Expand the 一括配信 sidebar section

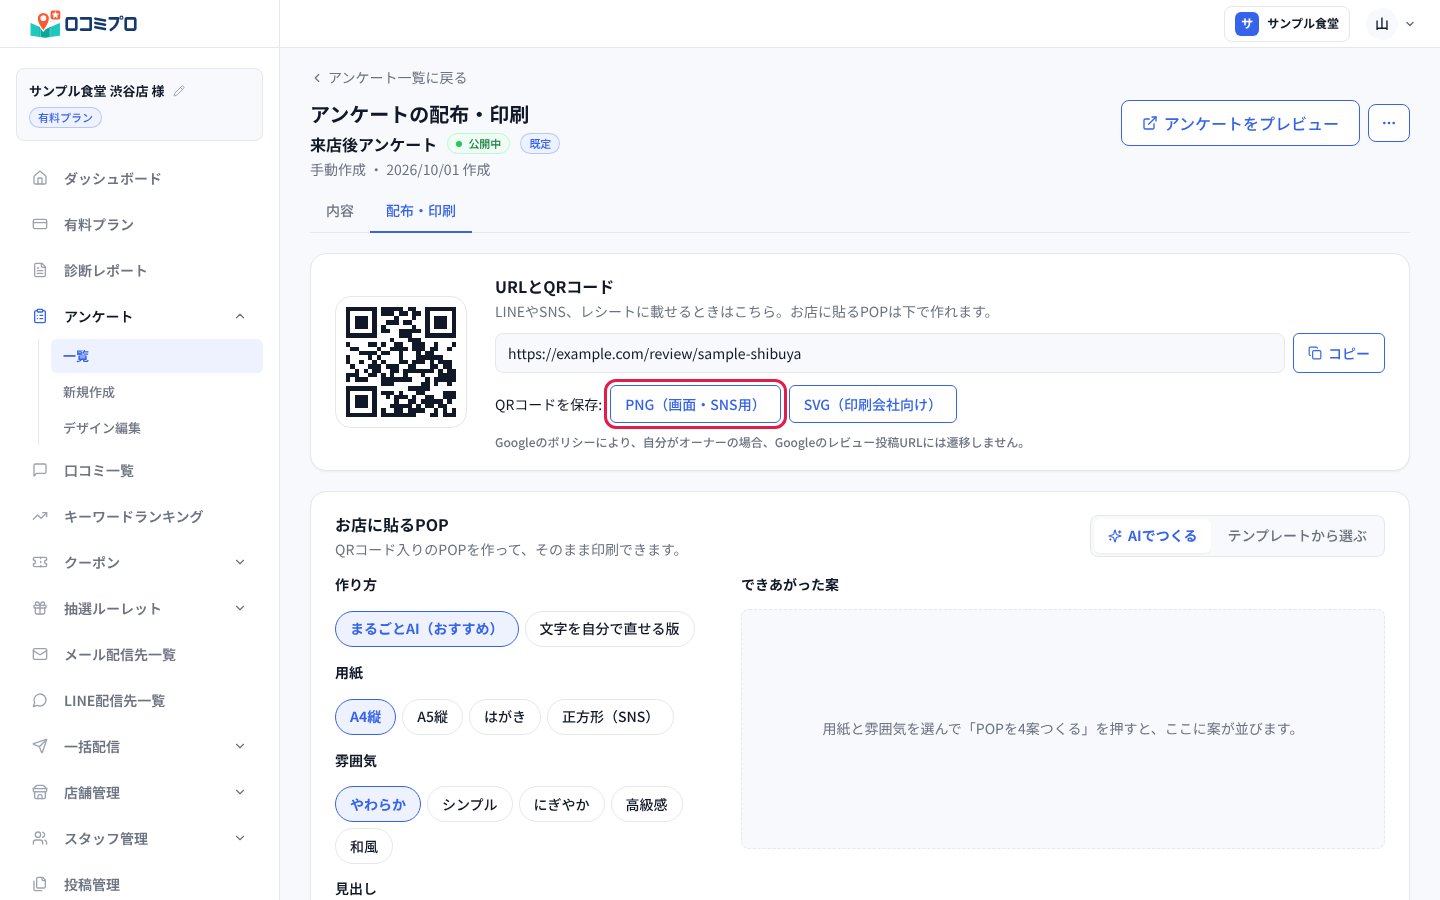240,746
